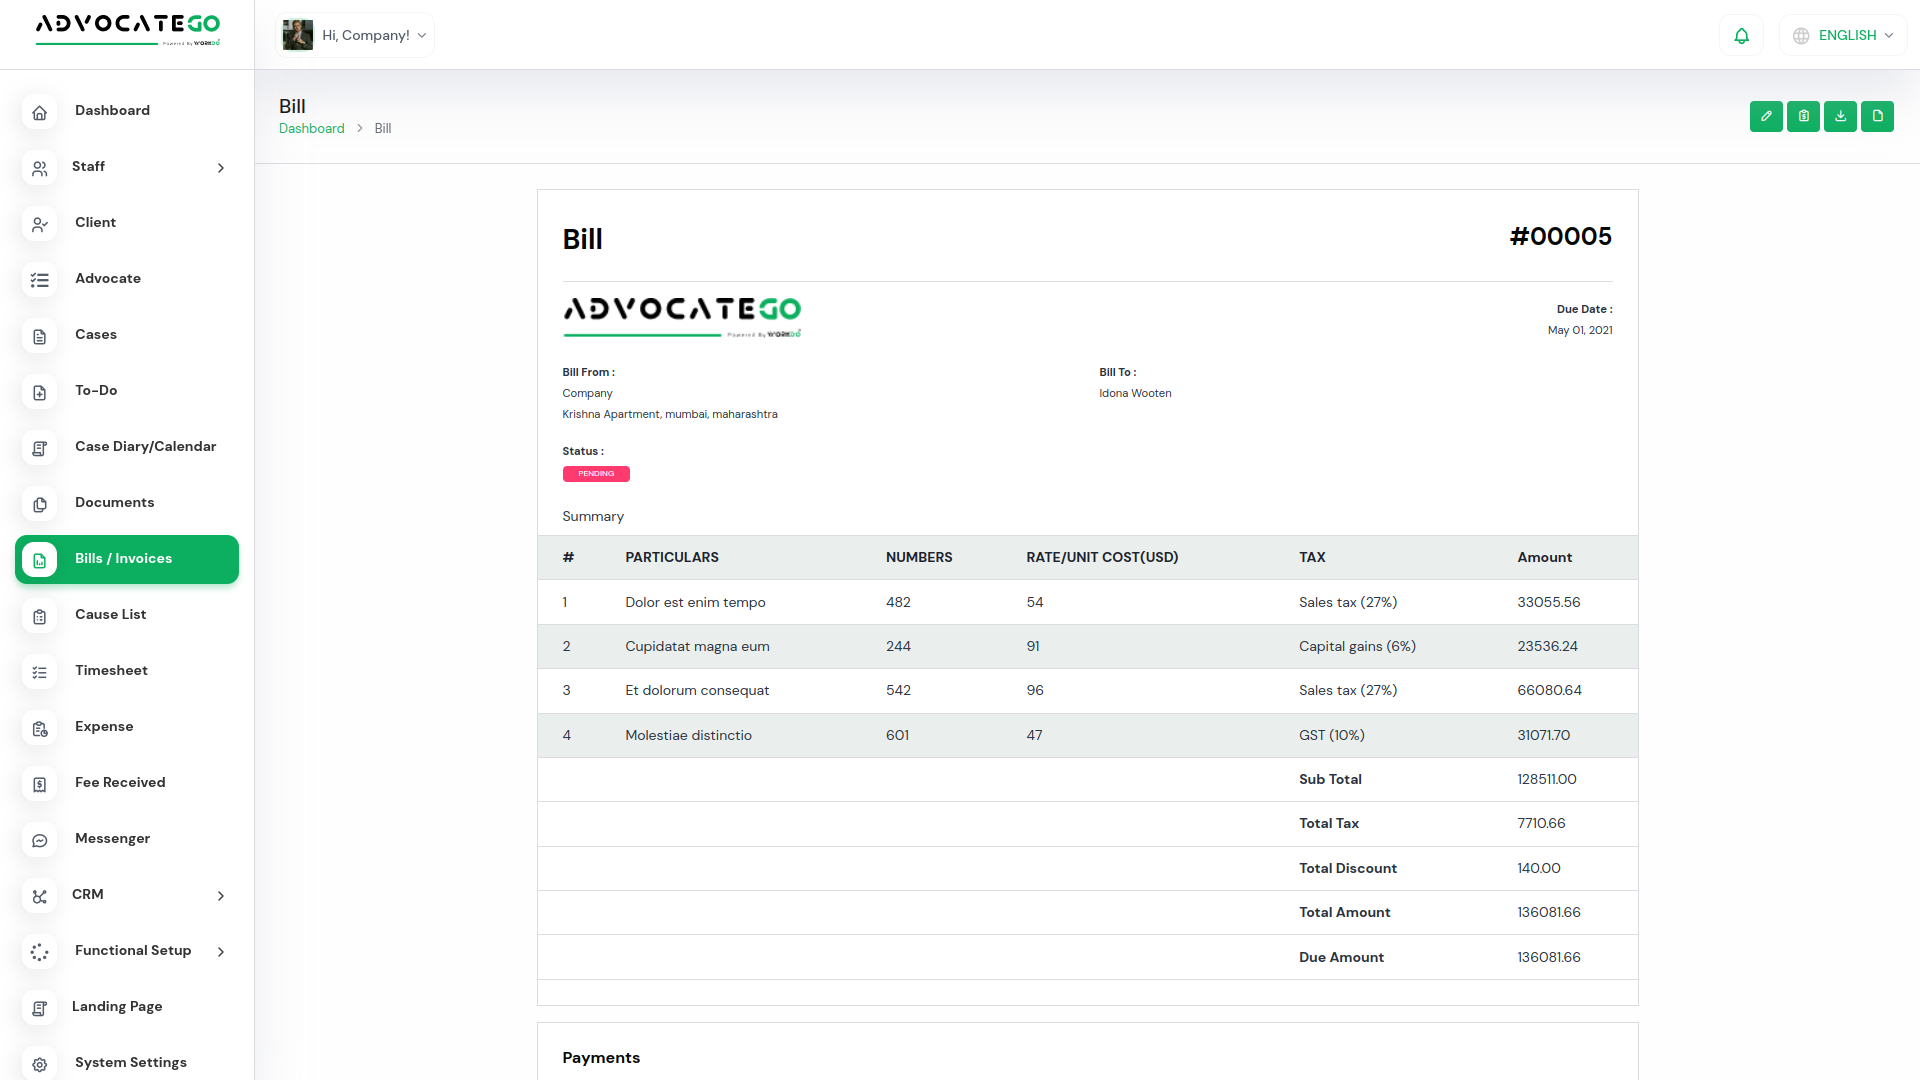Go to Cause List menu item

click(110, 615)
